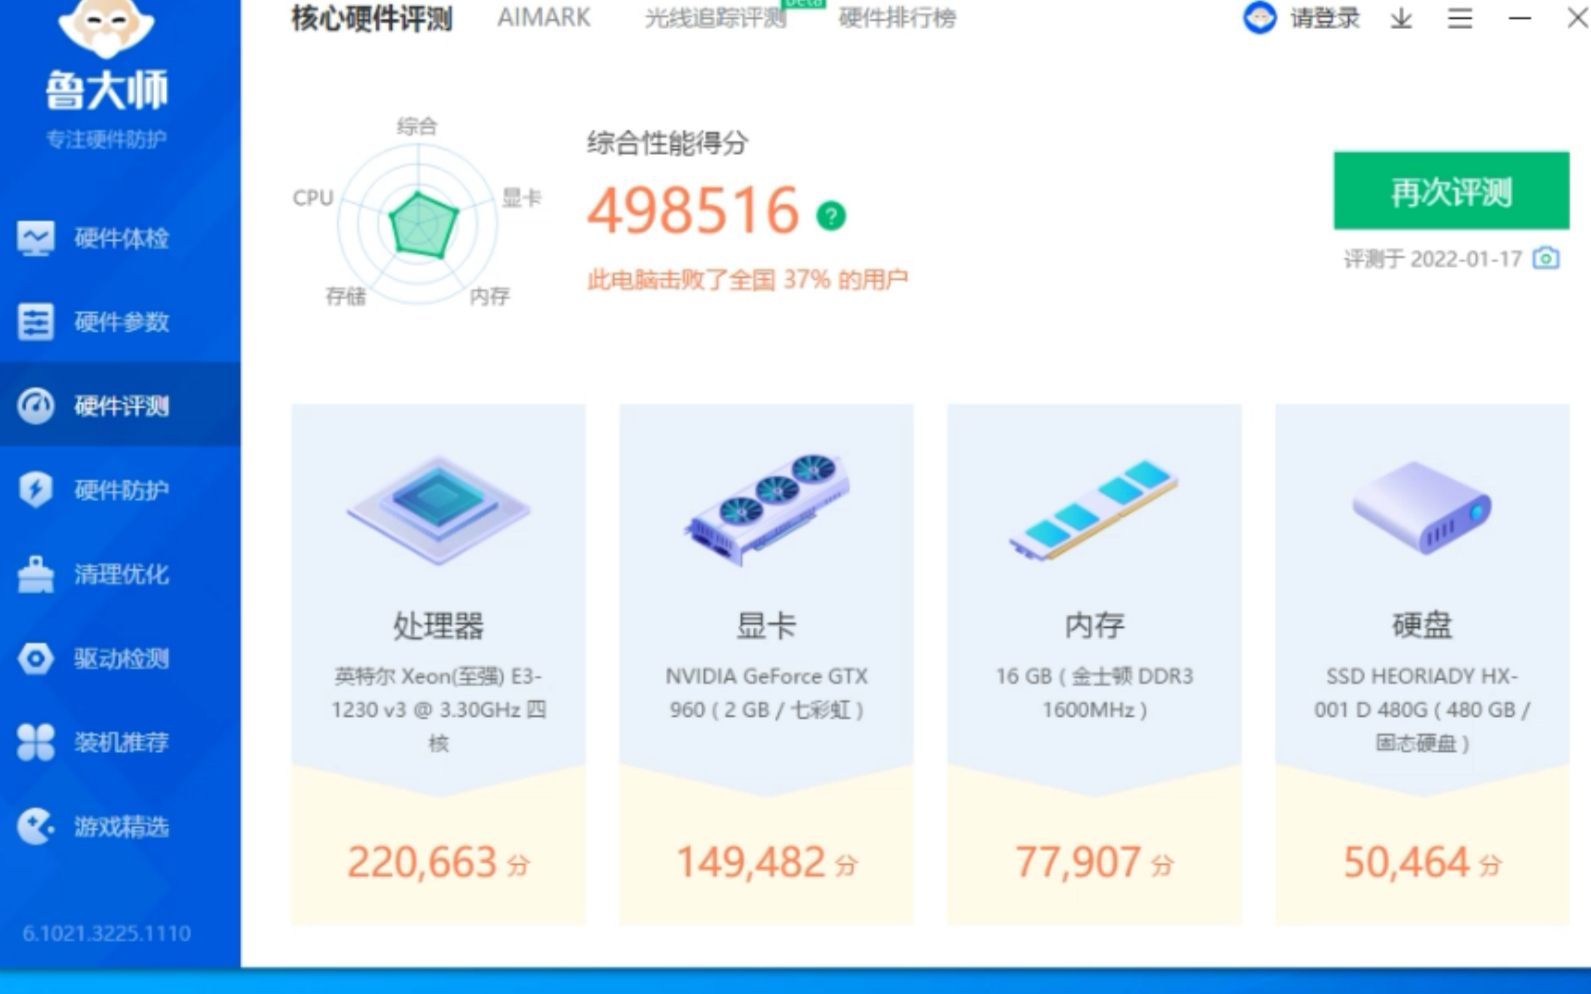Click the 请登录 login link
This screenshot has width=1591, height=994.
[1325, 18]
